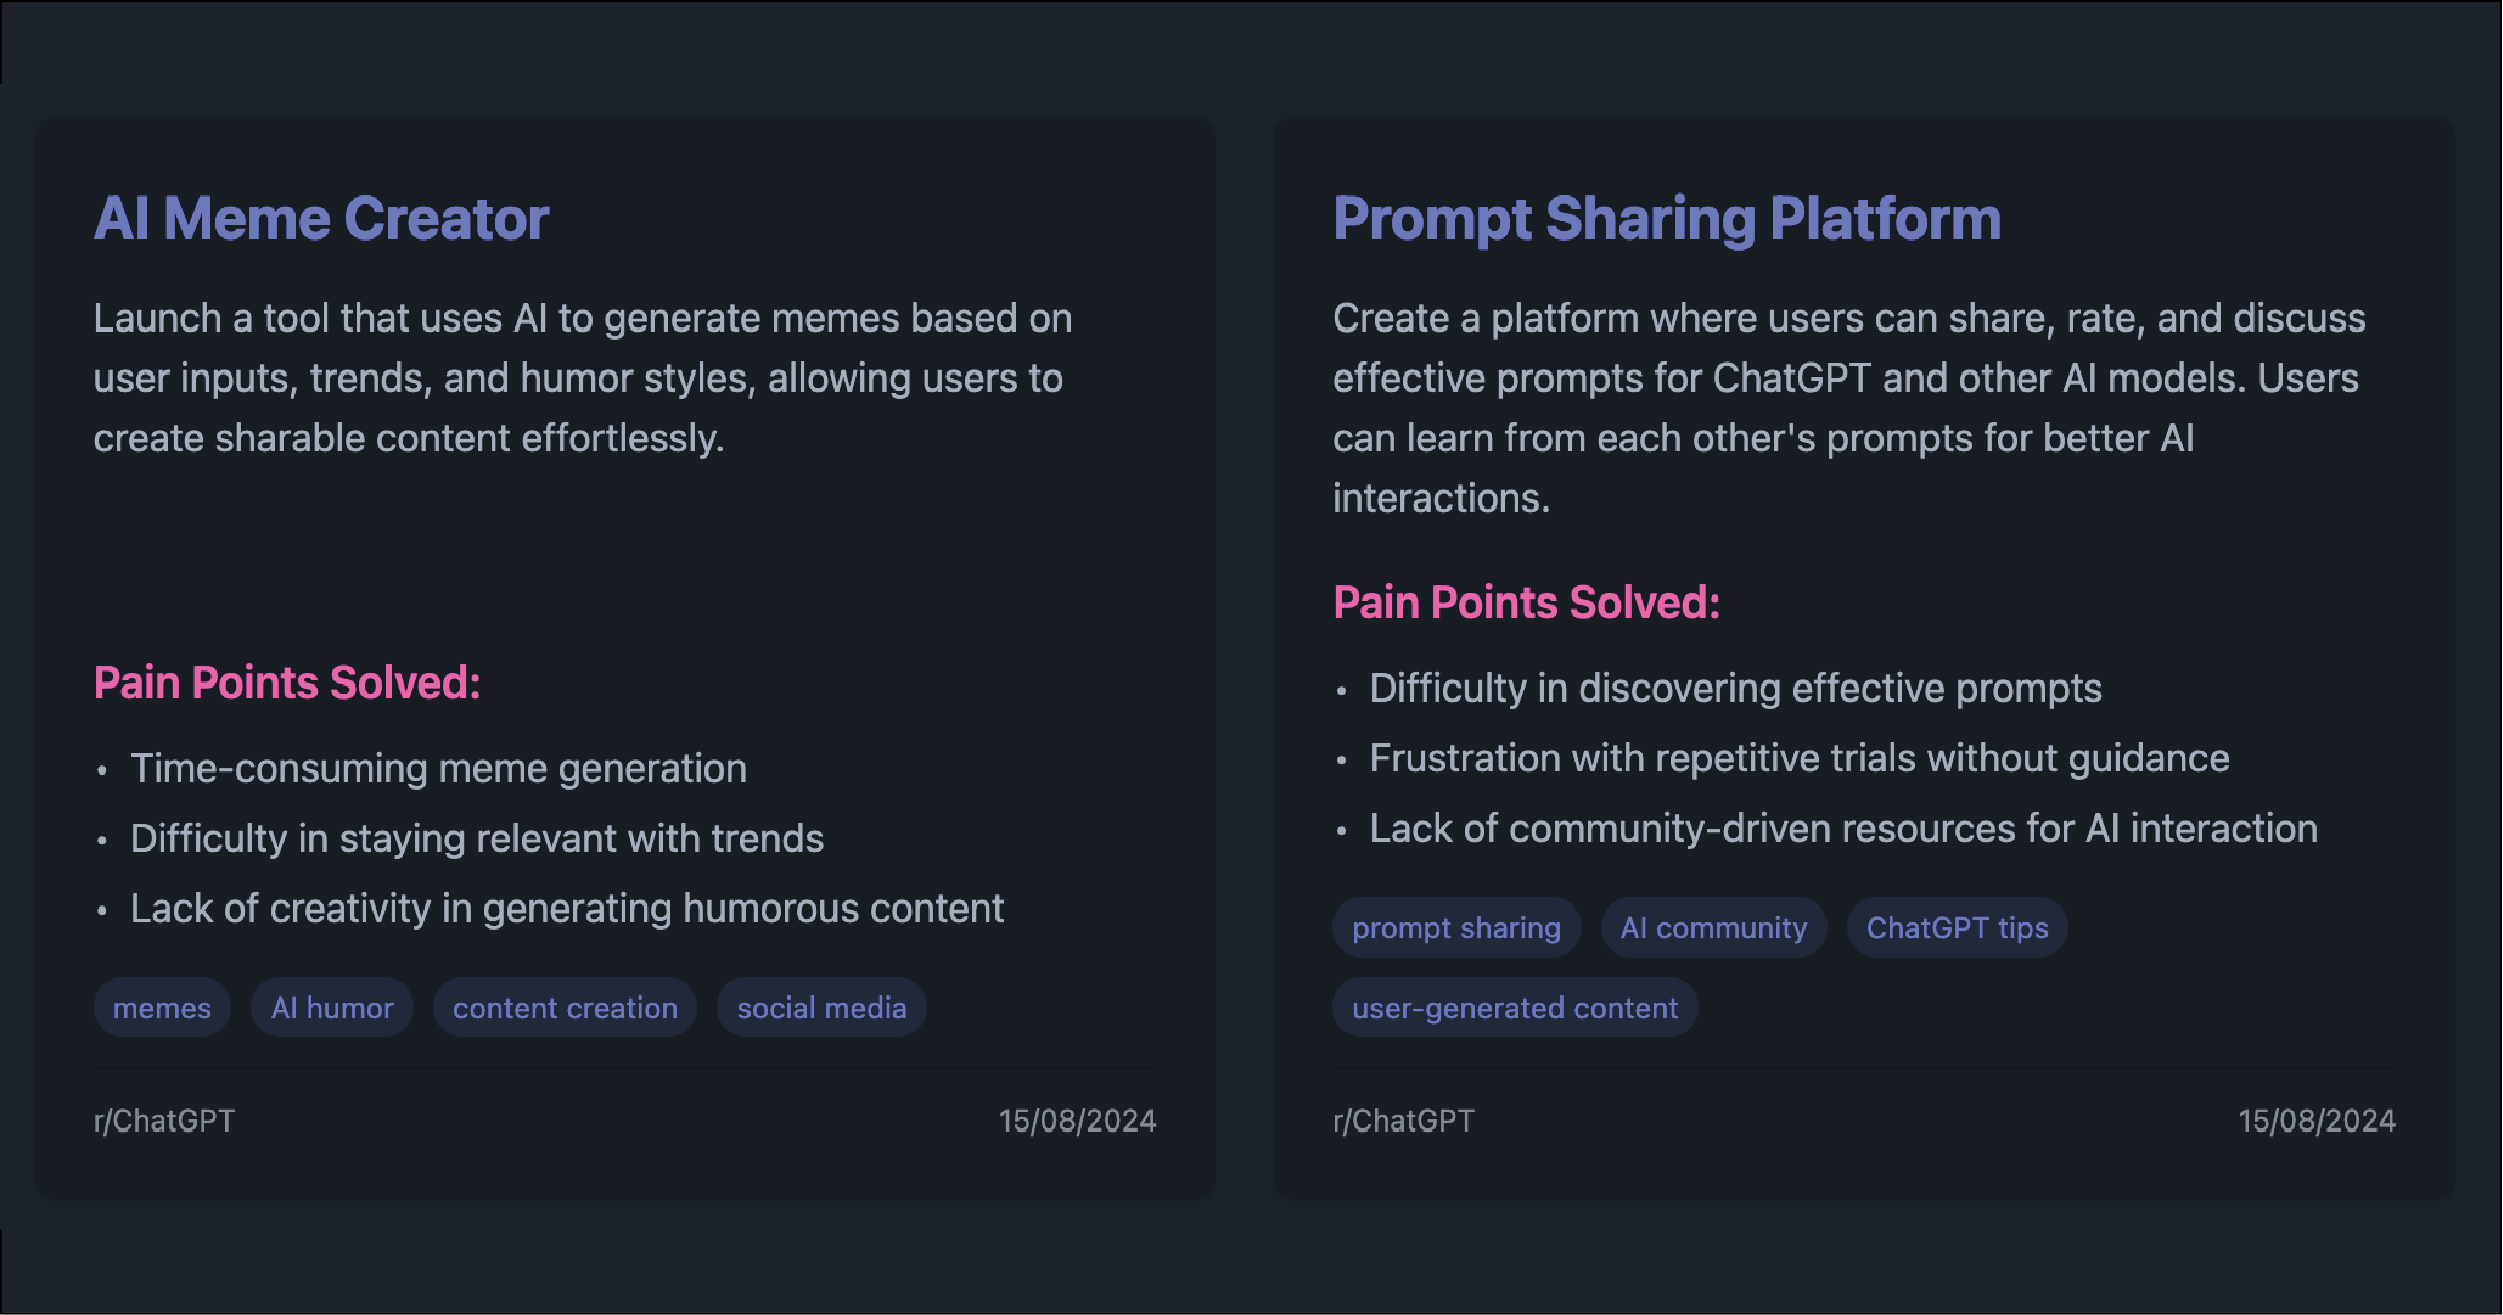Open r/ChatGPT link on Prompt Sharing Platform card
The width and height of the screenshot is (2503, 1315).
(x=1403, y=1121)
